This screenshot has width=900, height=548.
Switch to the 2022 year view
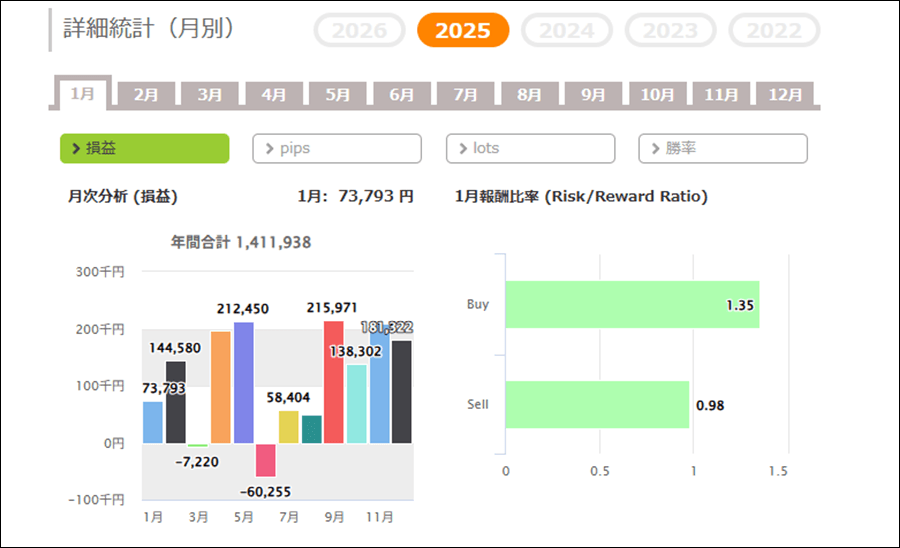(774, 30)
